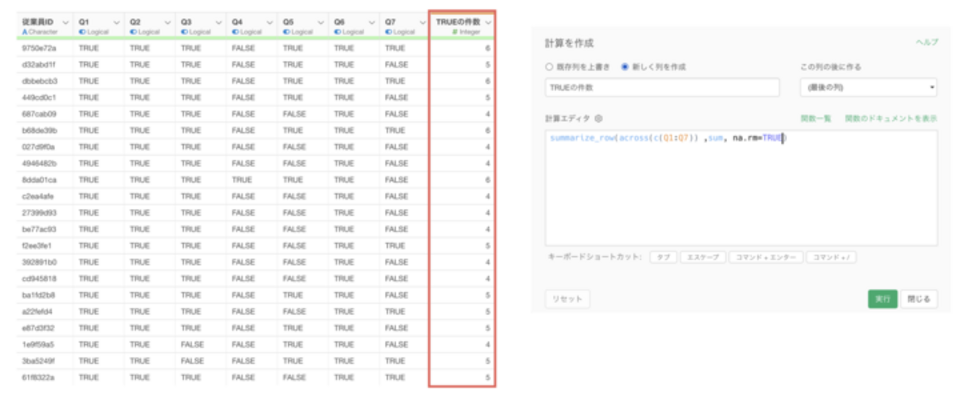Click the Logical type icon under Q1
960x400 pixels.
tap(81, 32)
